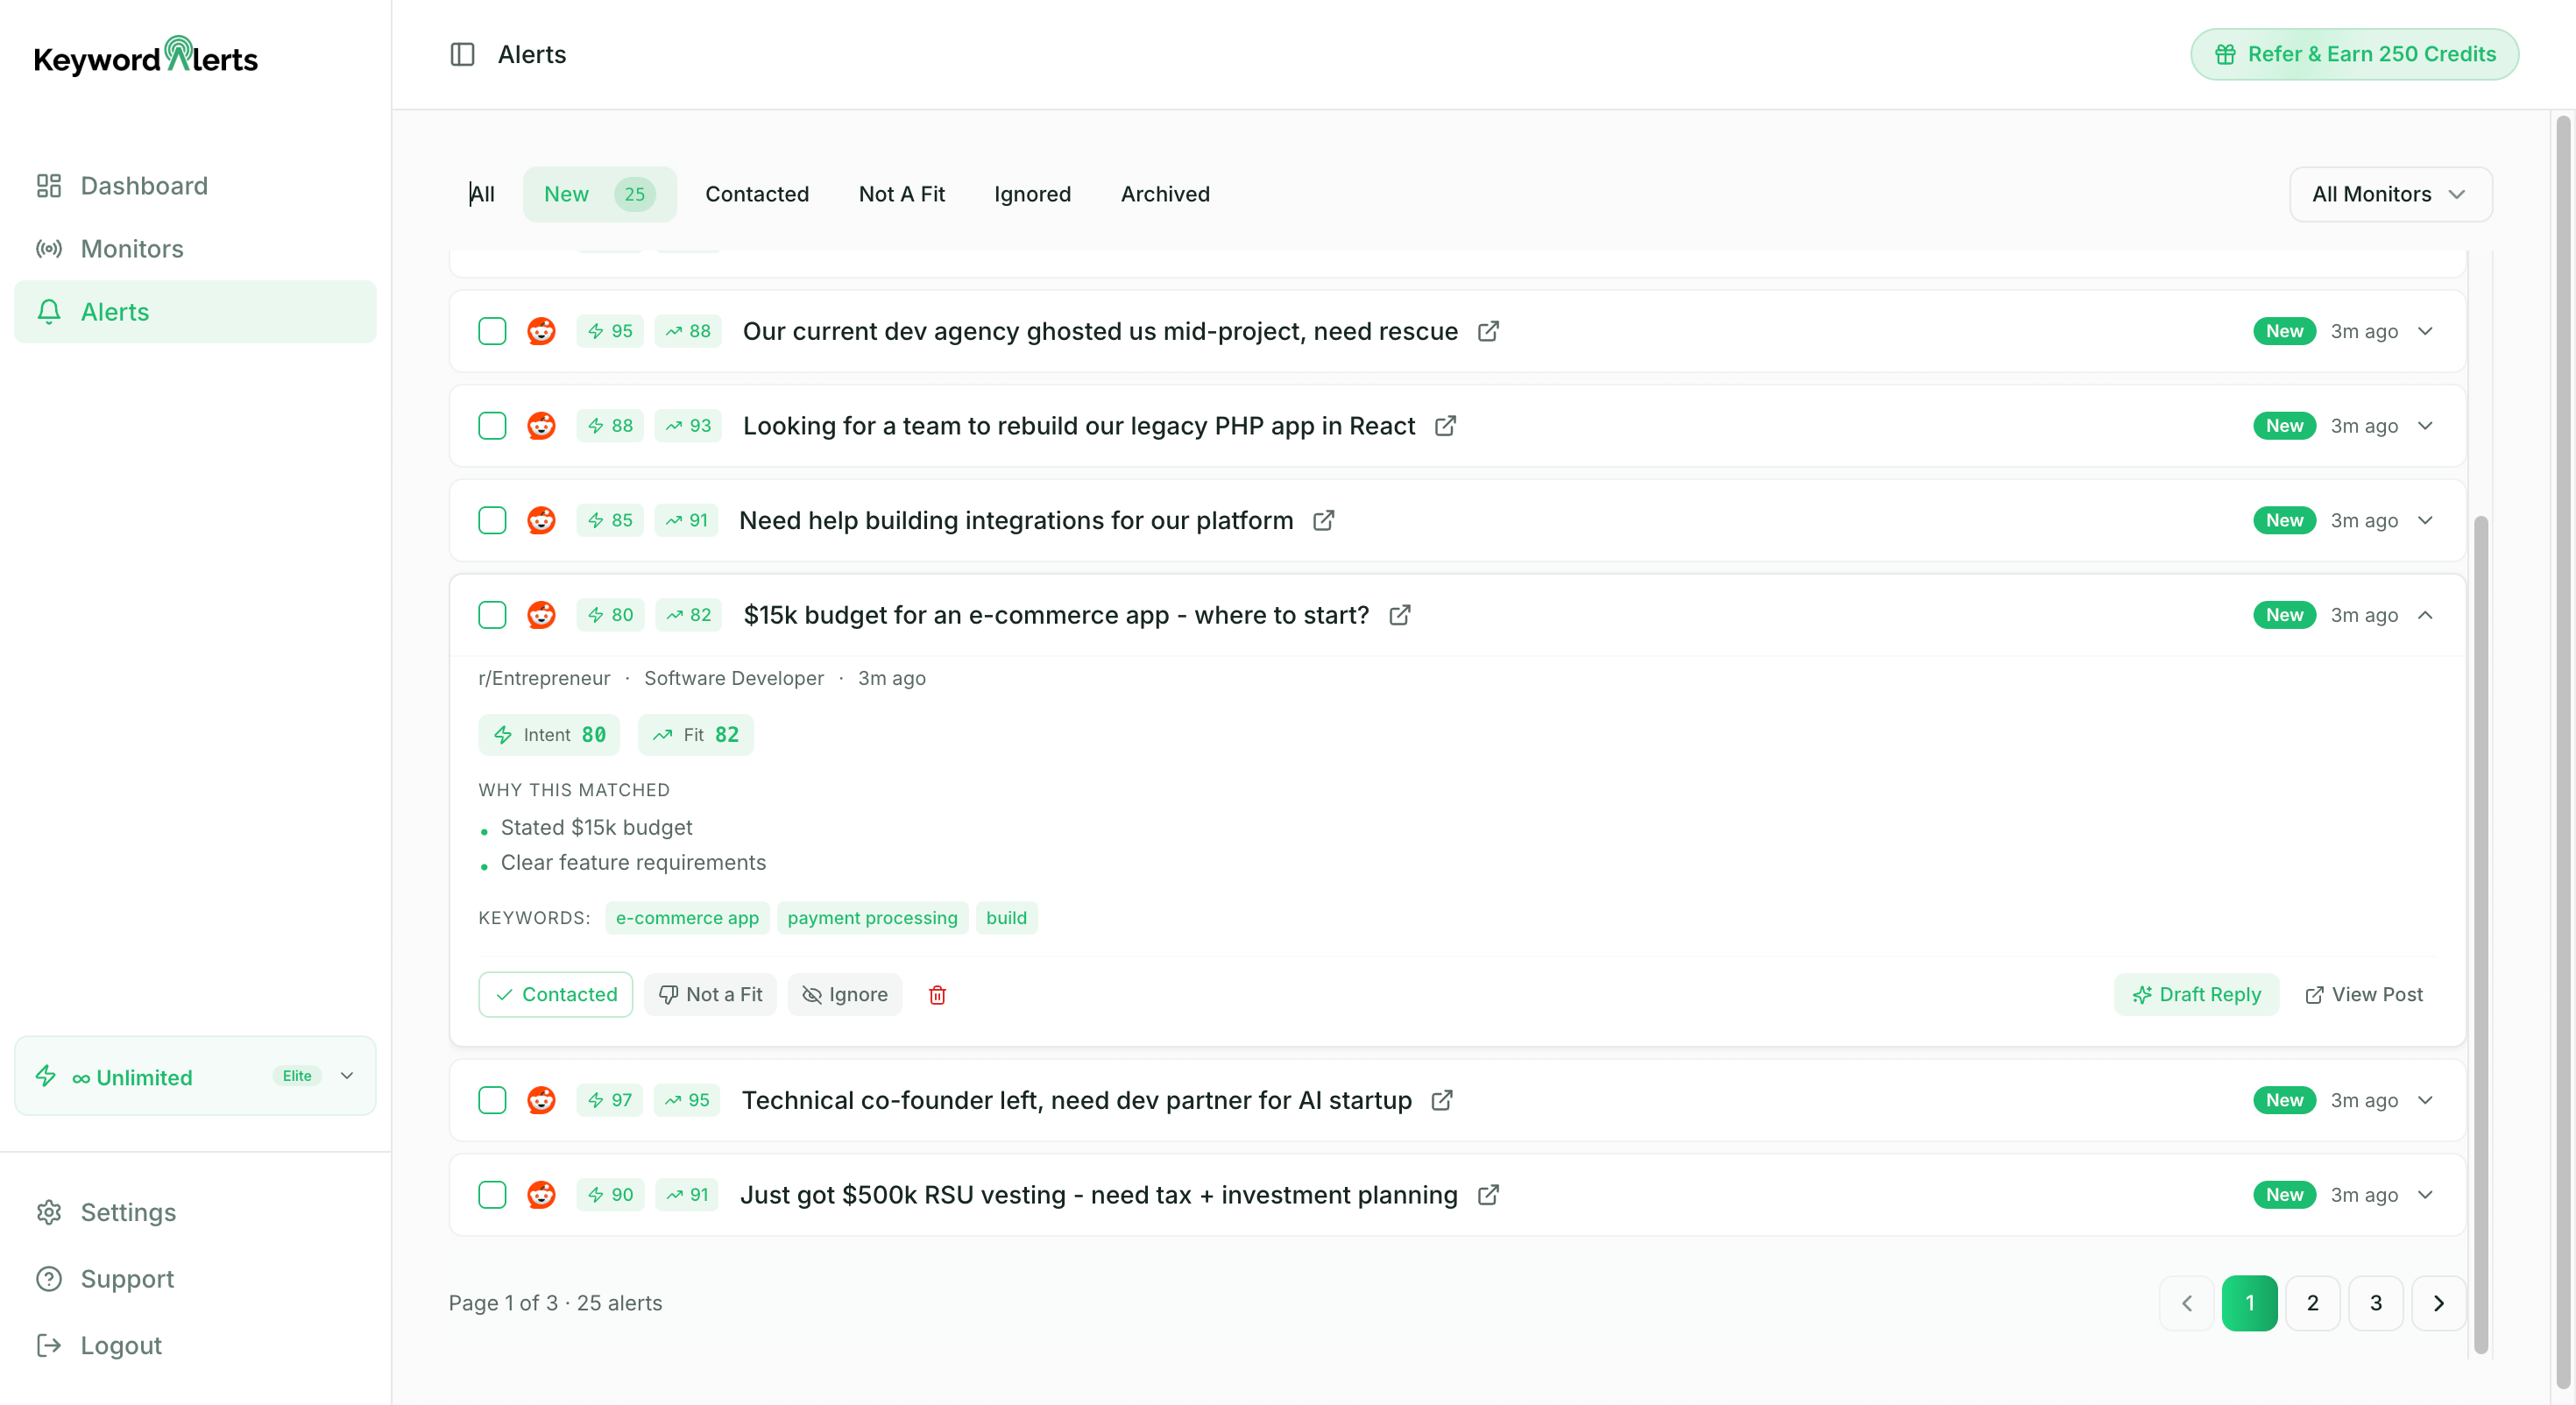Viewport: 2576px width, 1405px height.
Task: Open the All Monitors dropdown
Action: point(2390,194)
